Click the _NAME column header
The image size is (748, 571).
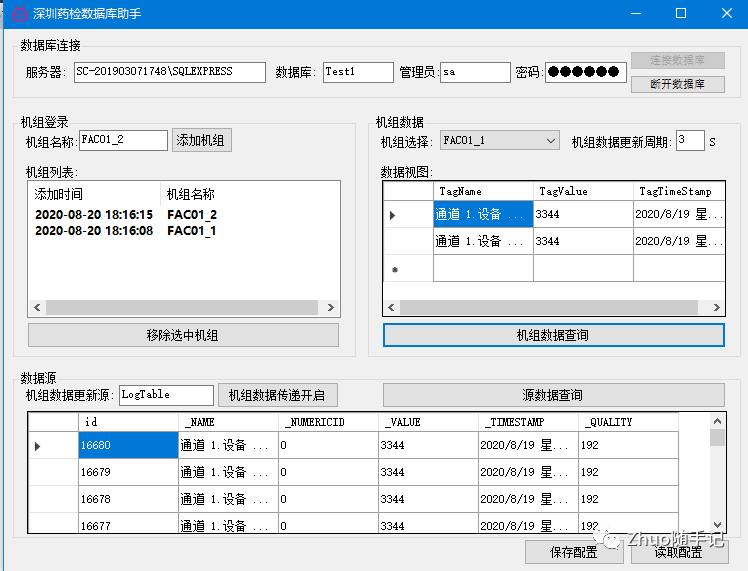pyautogui.click(x=229, y=422)
